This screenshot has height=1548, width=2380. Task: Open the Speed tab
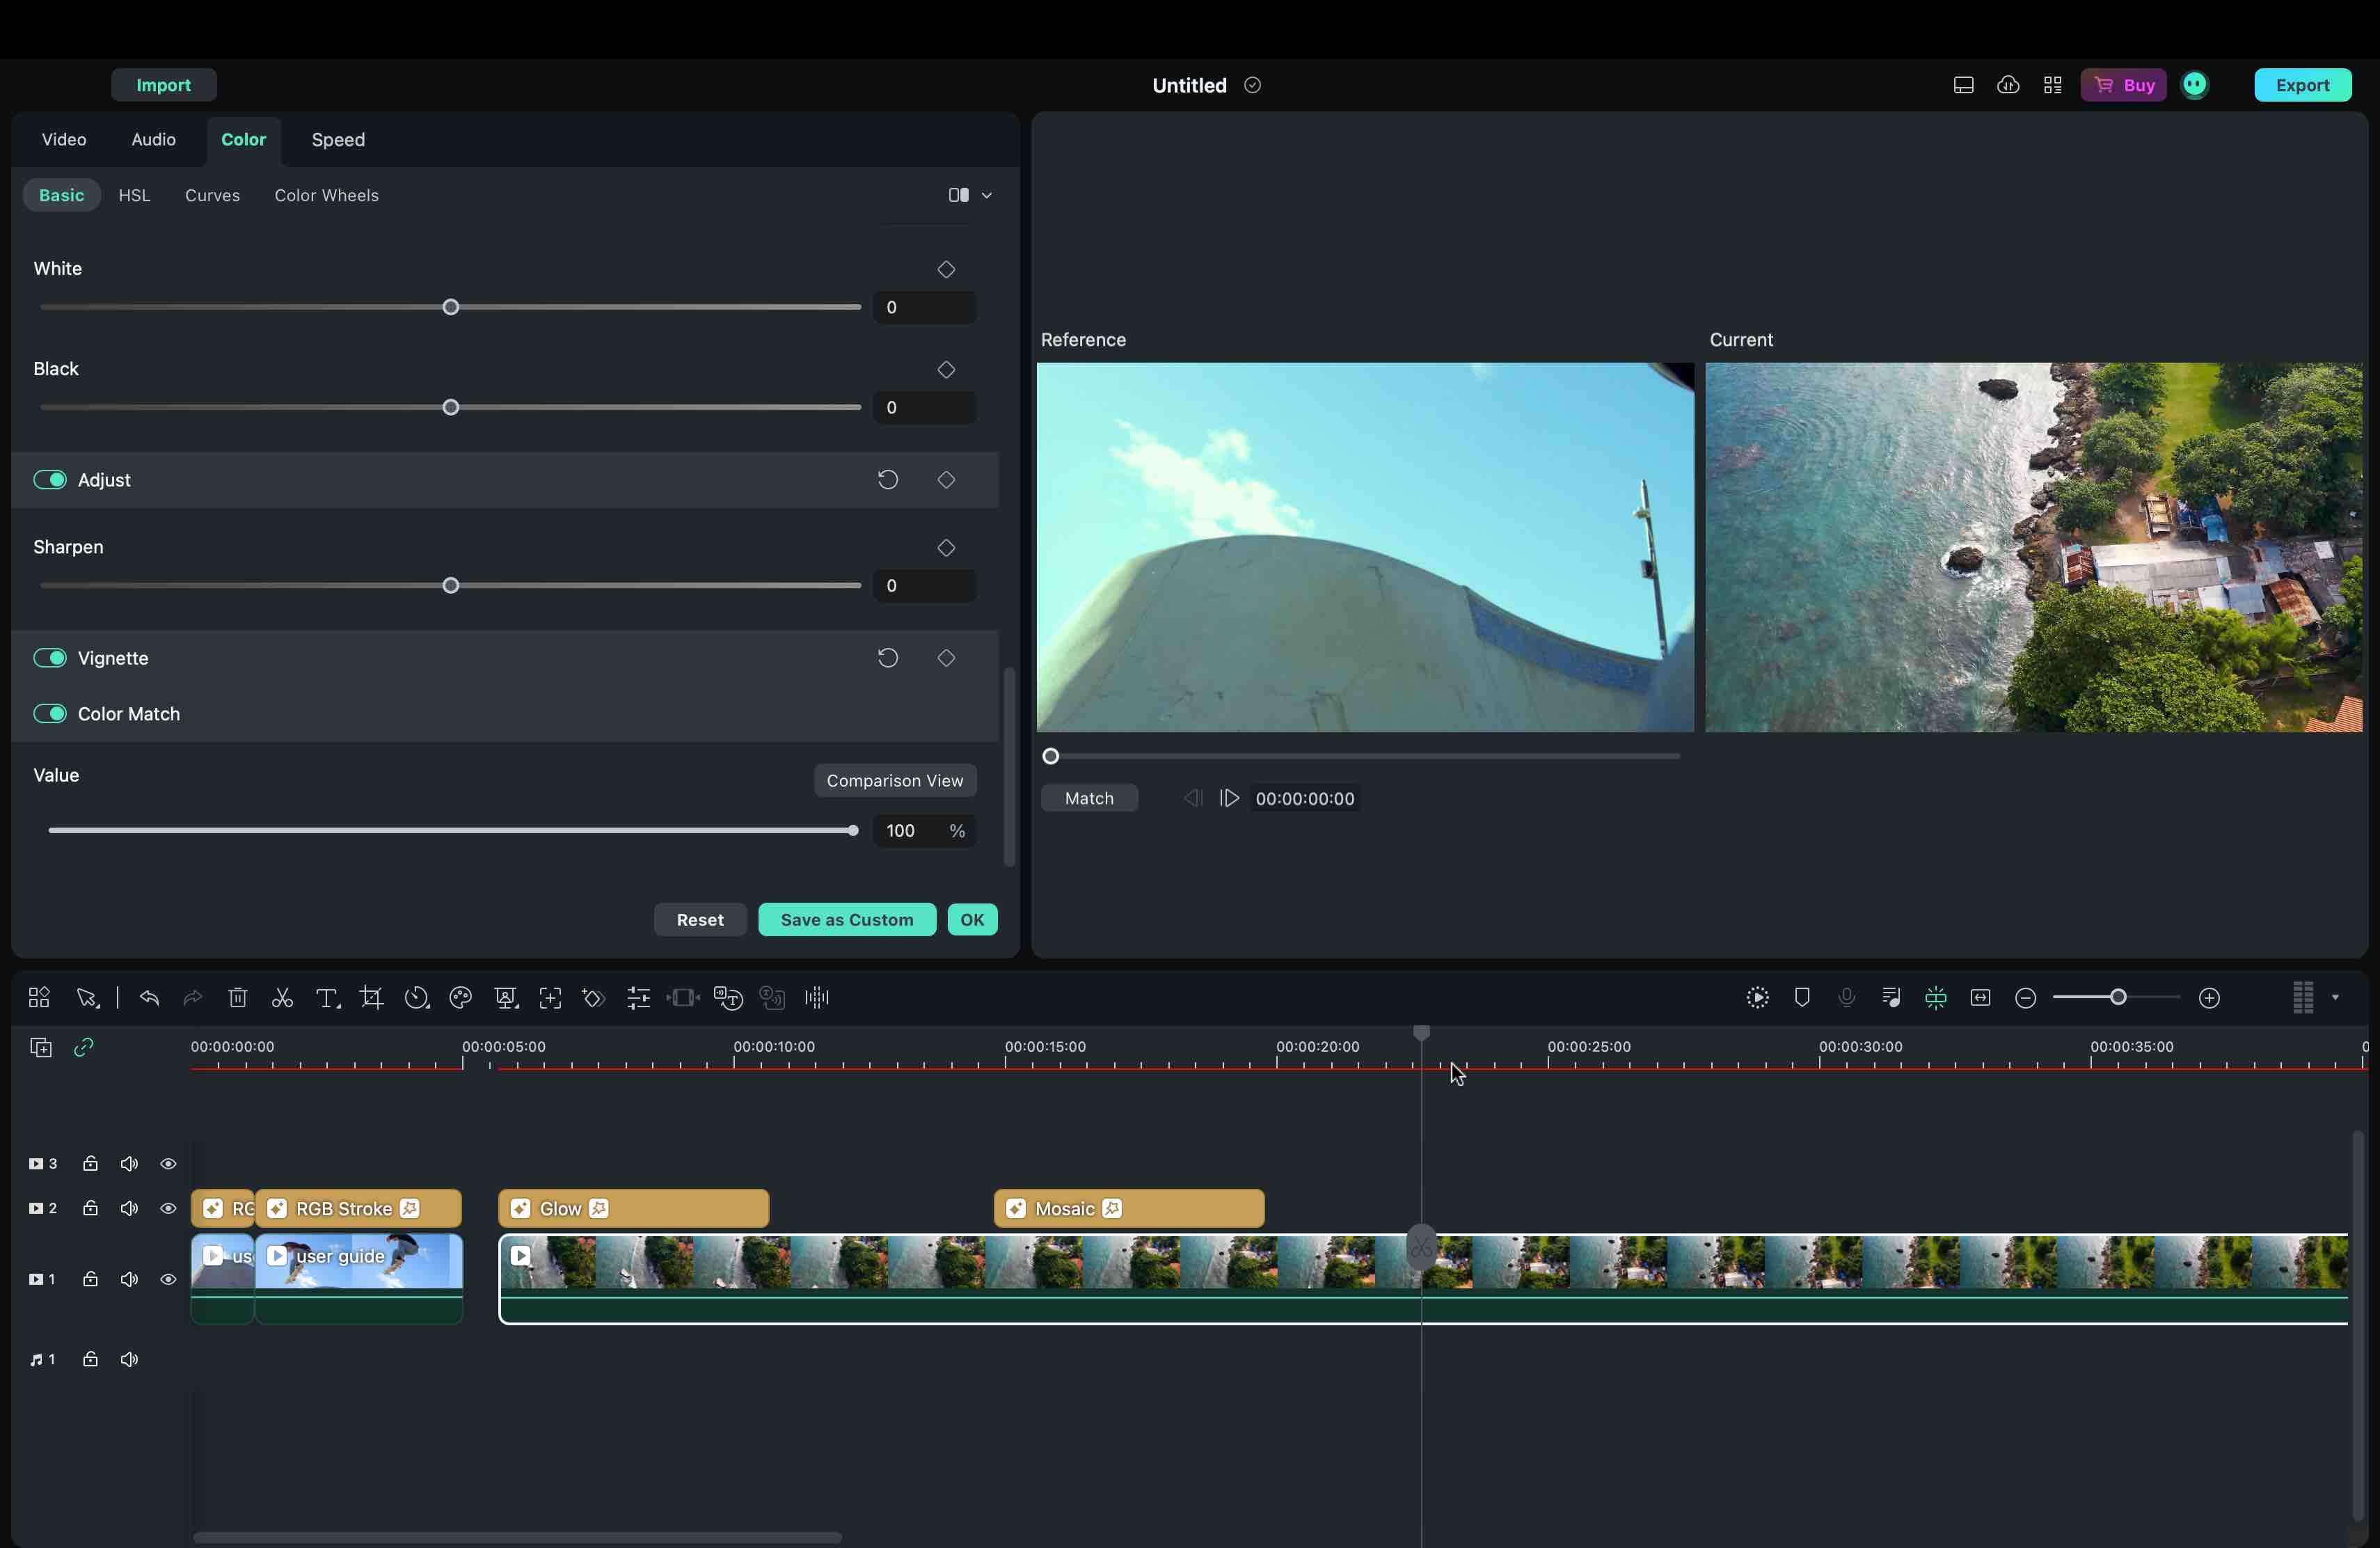(x=337, y=140)
